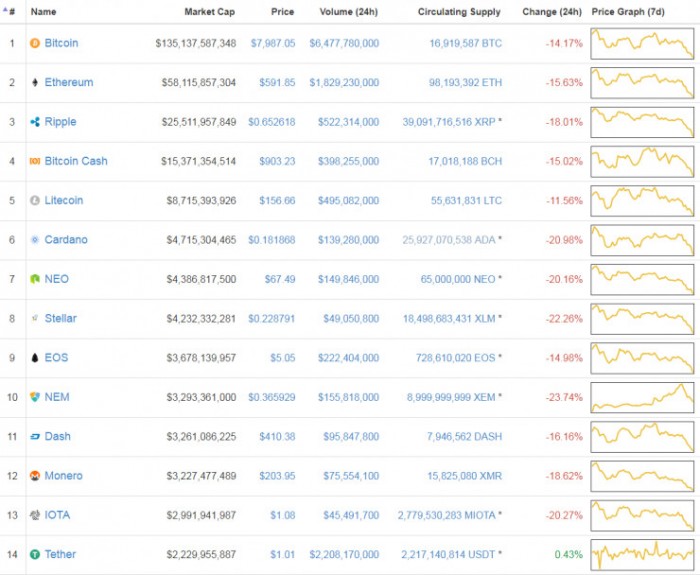Screen dimensions: 700x575
Task: Open the NEO name link
Action: [57, 279]
